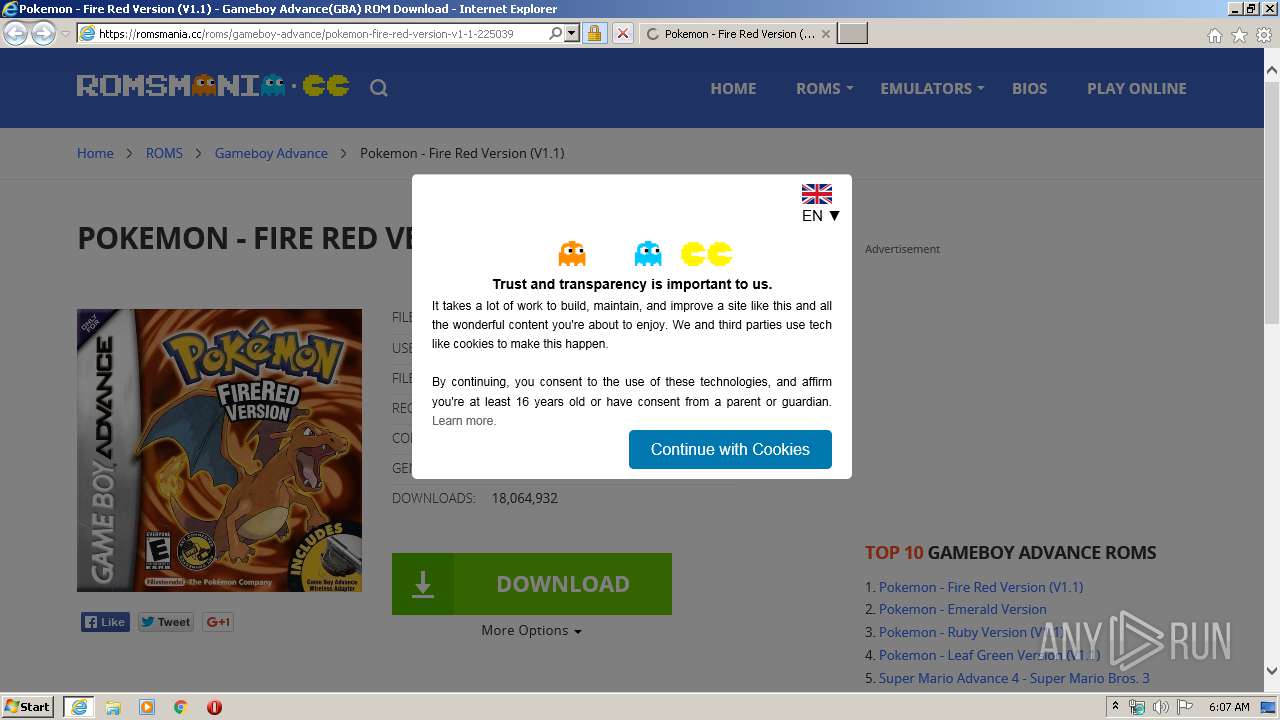Image resolution: width=1280 pixels, height=720 pixels.
Task: Open Super Mario Advance 4 link
Action: (x=1014, y=678)
